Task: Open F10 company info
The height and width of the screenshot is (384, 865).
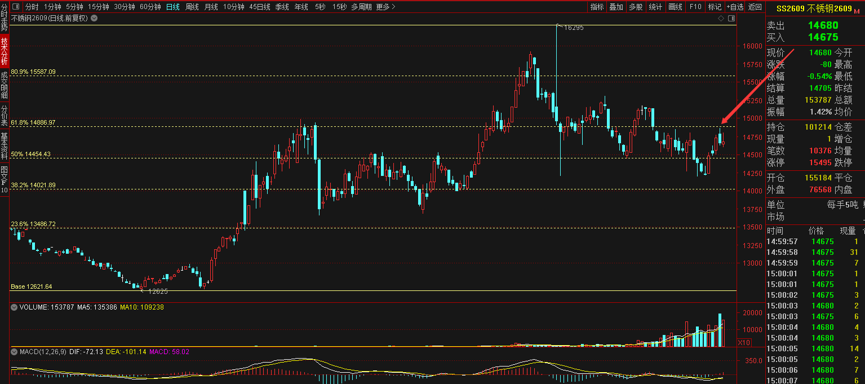Action: pos(695,7)
